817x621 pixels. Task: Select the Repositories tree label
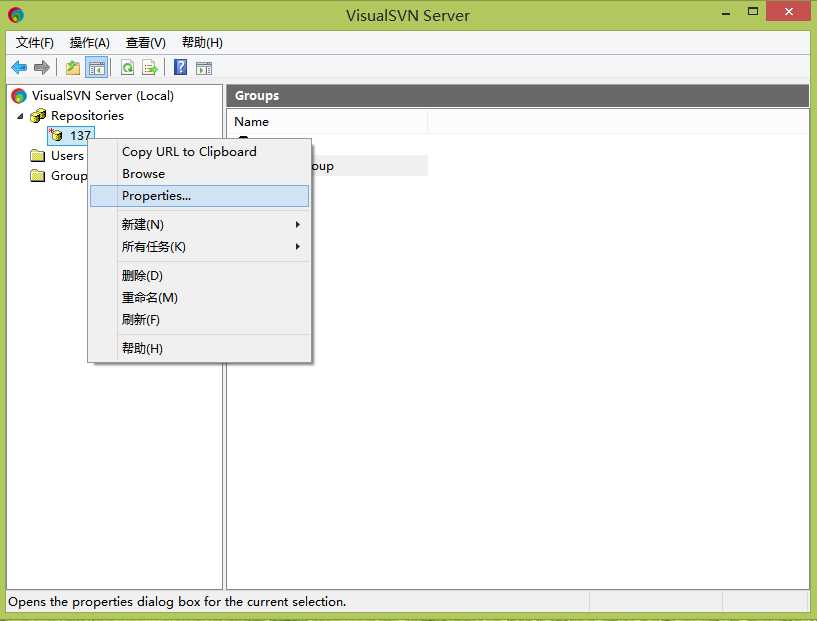click(87, 116)
